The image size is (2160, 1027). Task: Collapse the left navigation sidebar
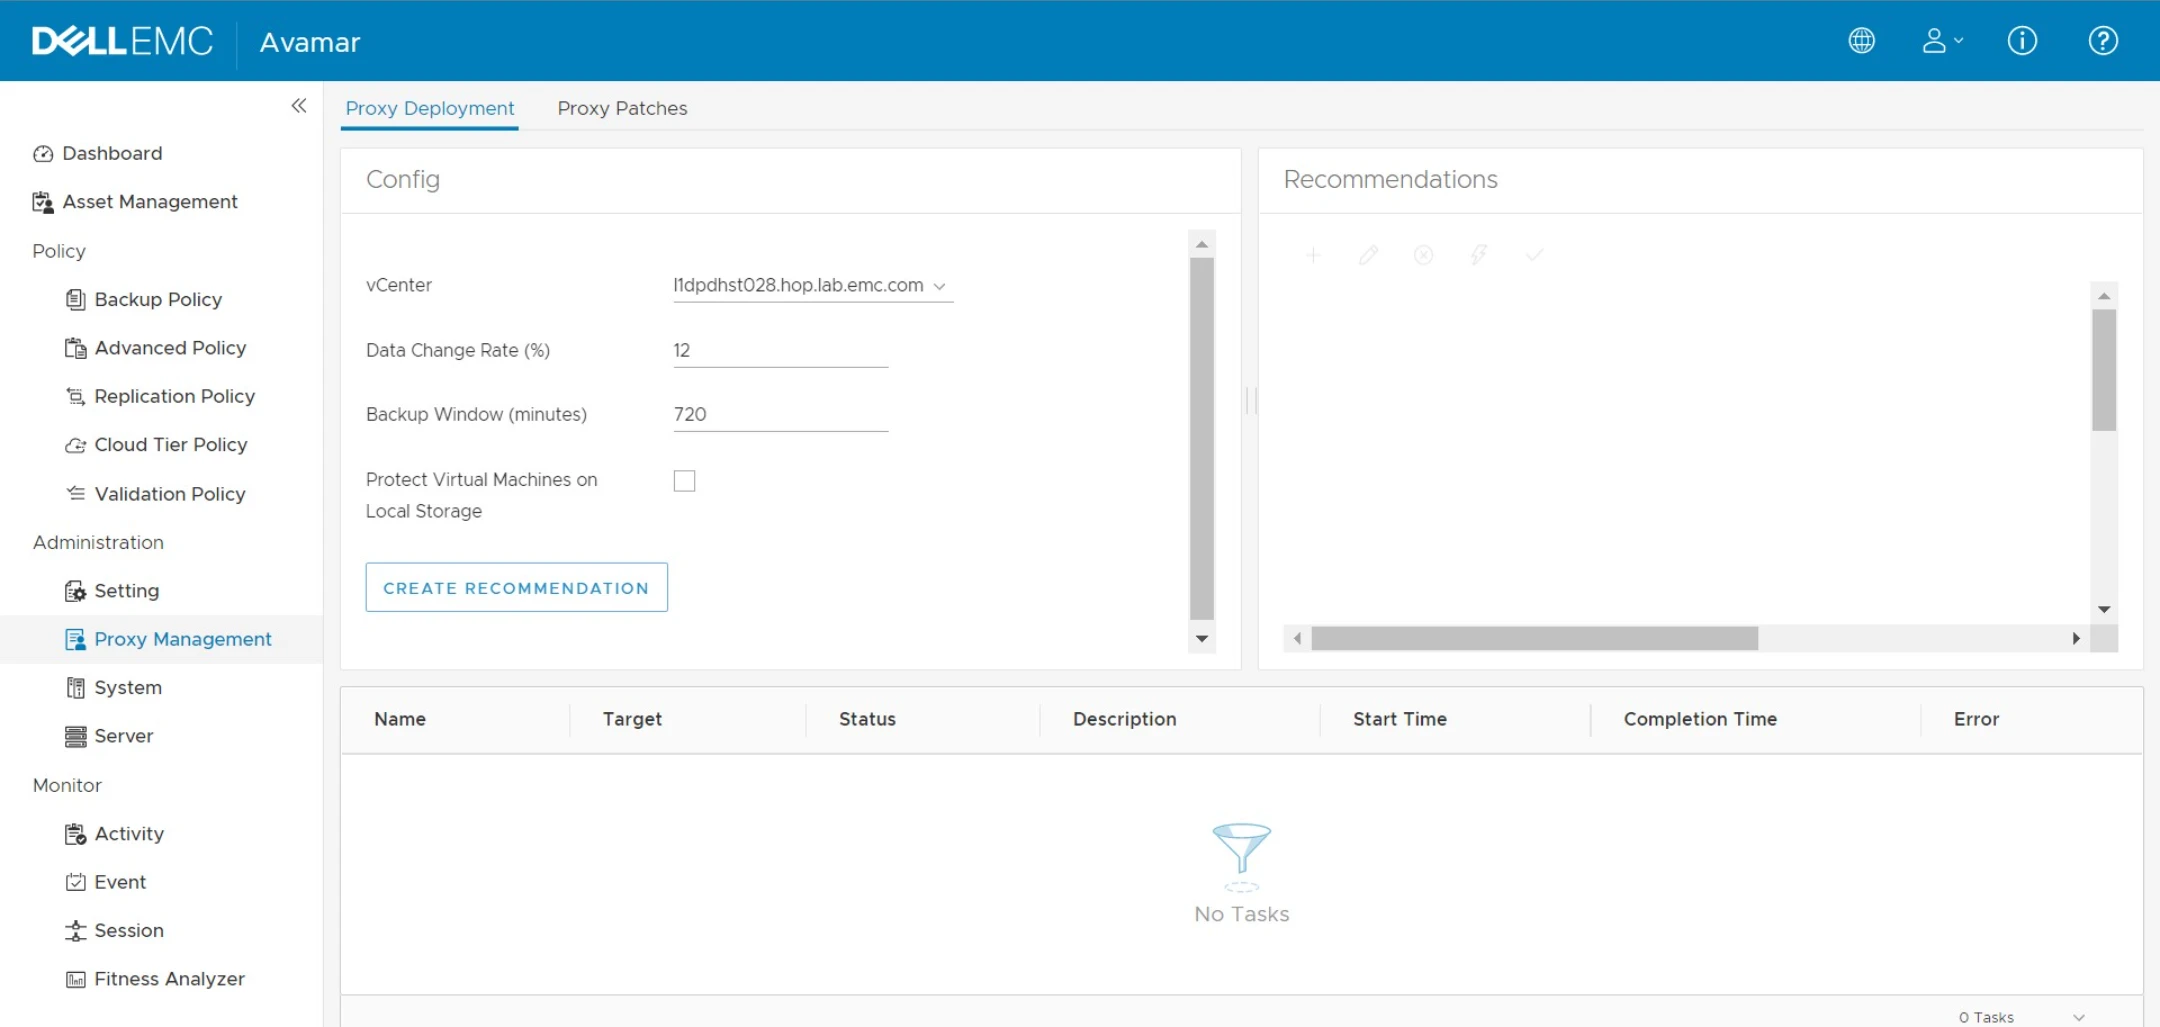click(x=299, y=106)
